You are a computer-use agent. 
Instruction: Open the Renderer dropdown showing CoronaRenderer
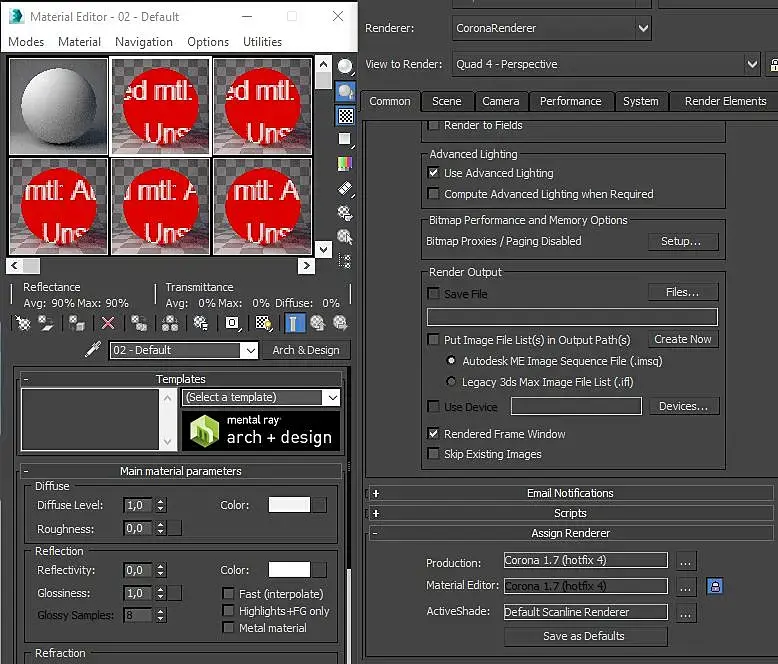tap(552, 28)
